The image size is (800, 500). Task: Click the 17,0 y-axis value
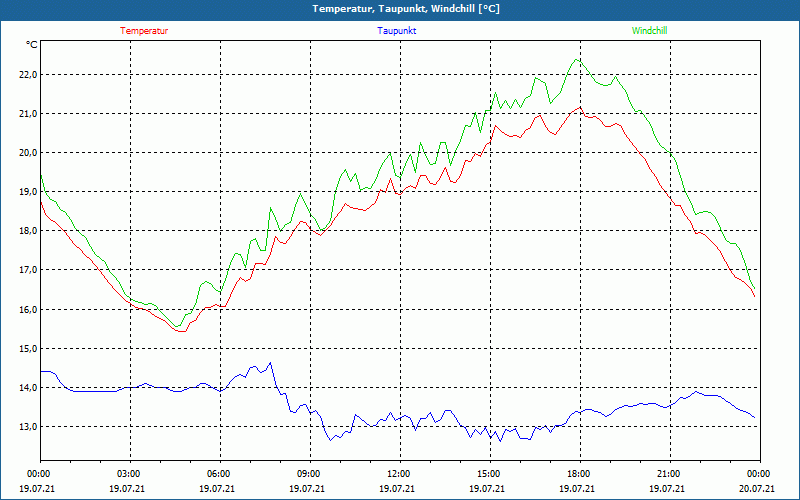(29, 269)
